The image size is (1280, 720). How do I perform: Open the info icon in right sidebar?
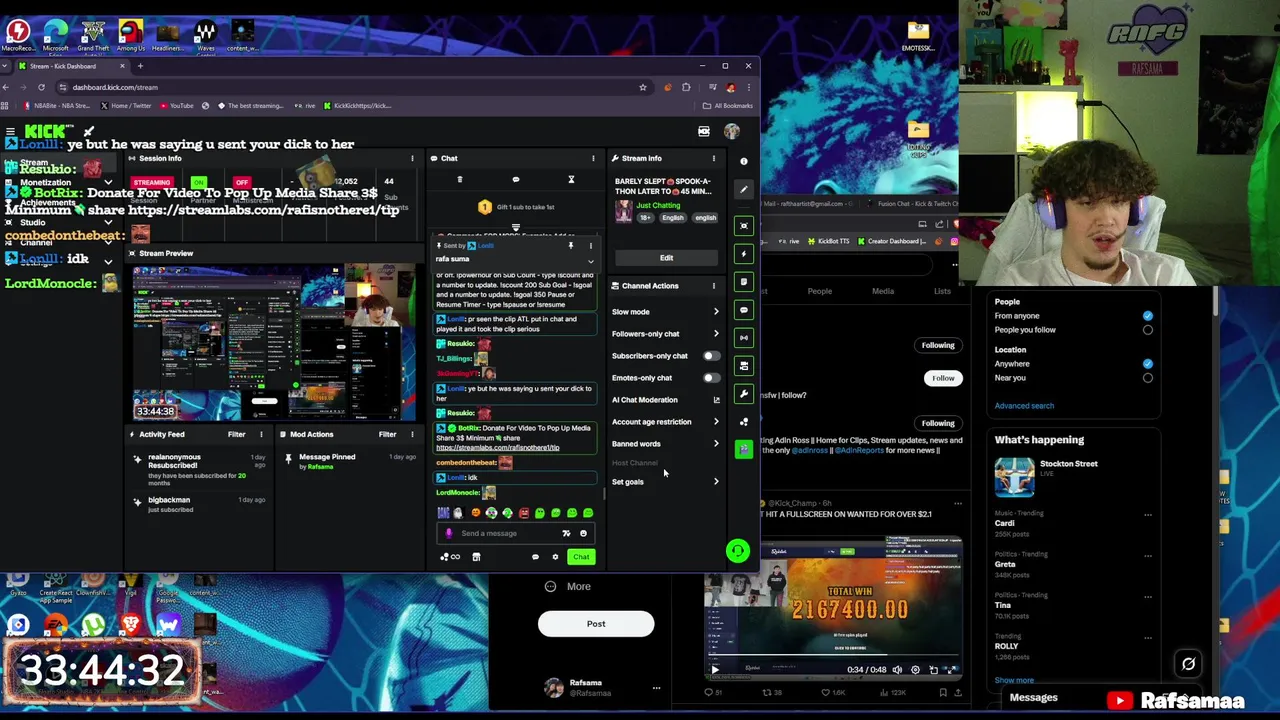click(x=743, y=161)
